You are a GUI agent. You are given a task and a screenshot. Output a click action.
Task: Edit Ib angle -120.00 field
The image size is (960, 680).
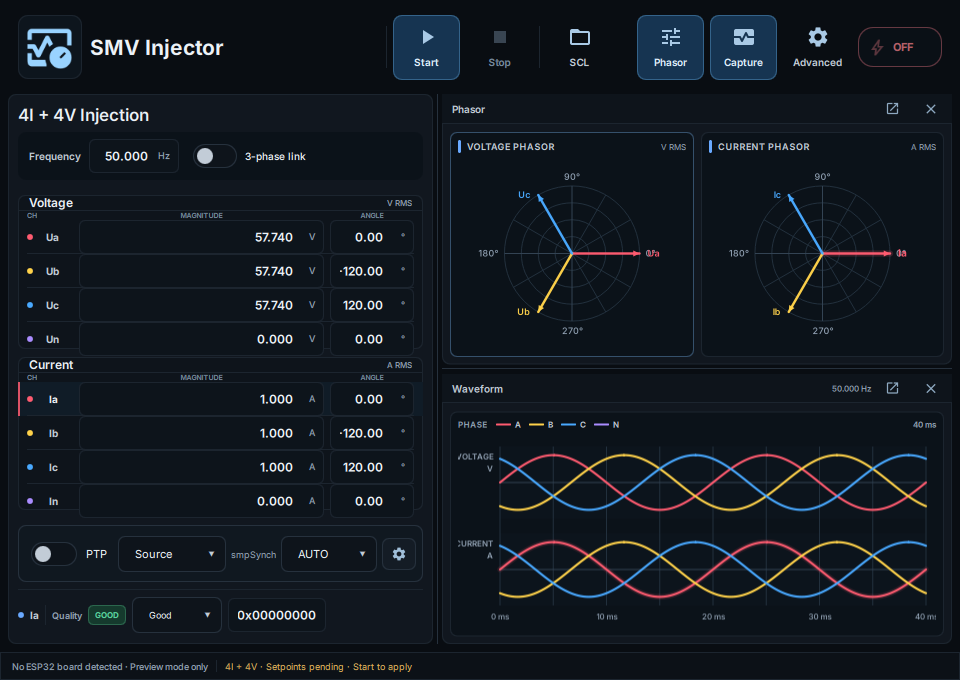[x=372, y=433]
